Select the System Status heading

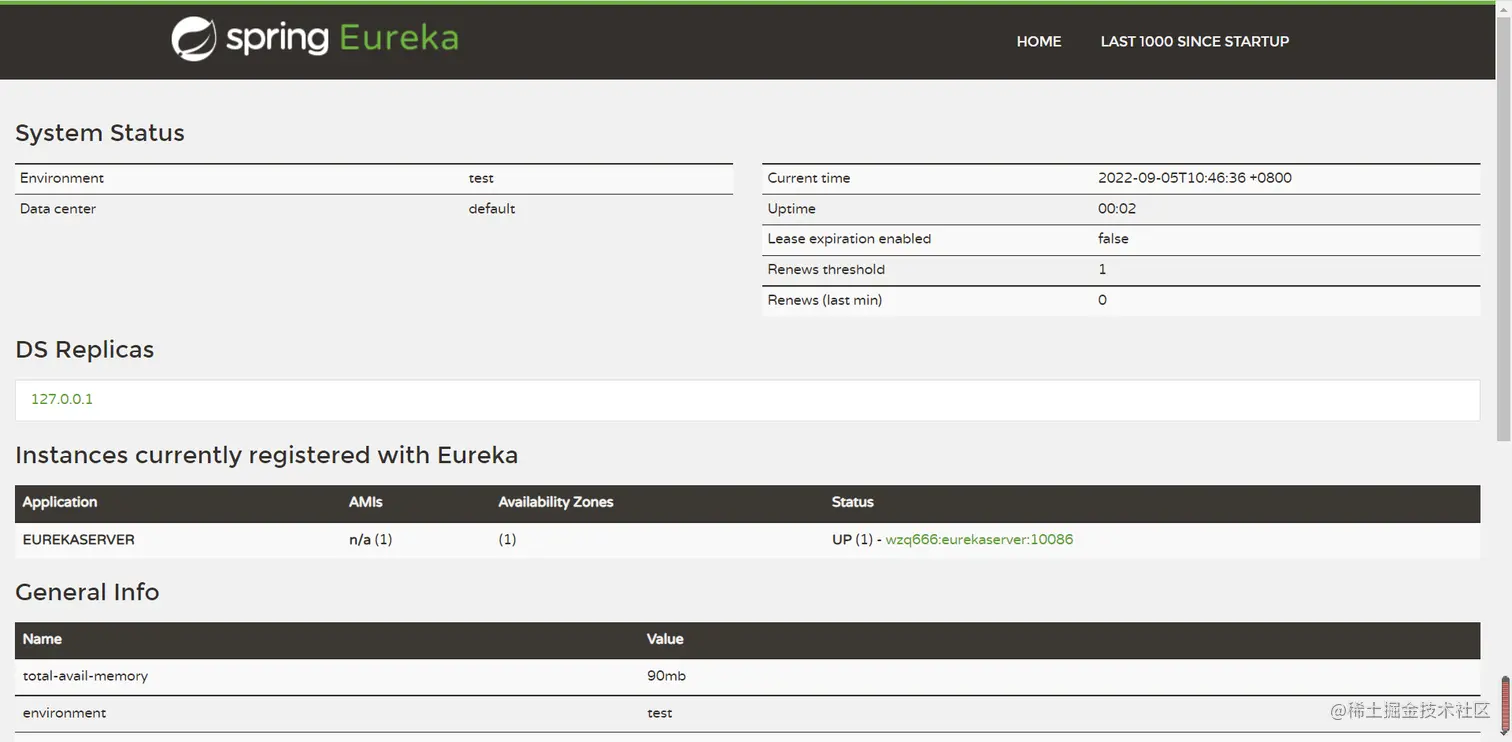(100, 133)
